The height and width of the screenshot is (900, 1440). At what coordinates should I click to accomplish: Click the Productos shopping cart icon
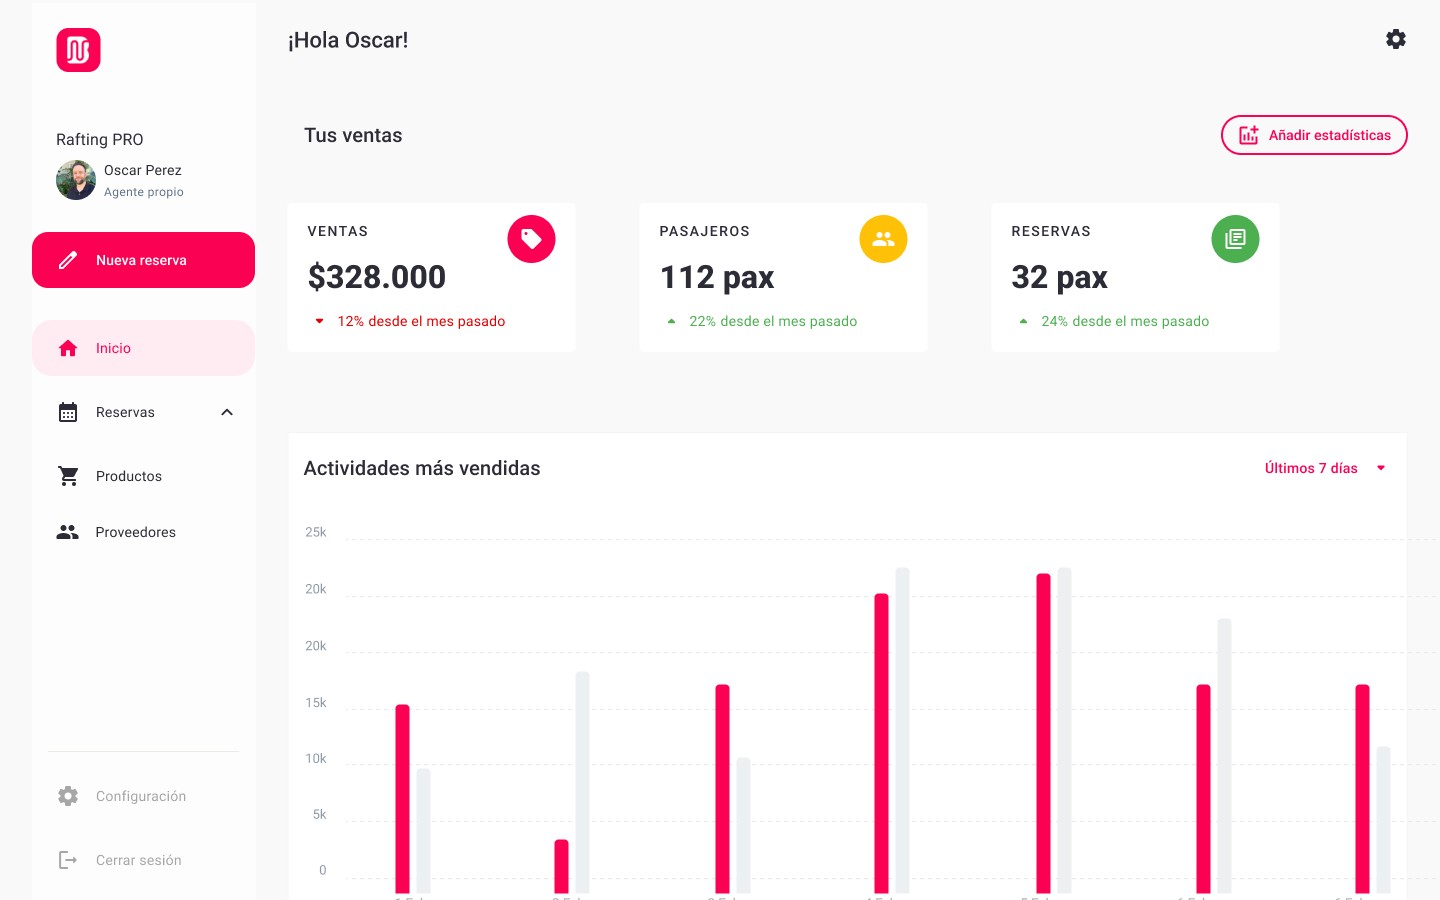(x=68, y=476)
